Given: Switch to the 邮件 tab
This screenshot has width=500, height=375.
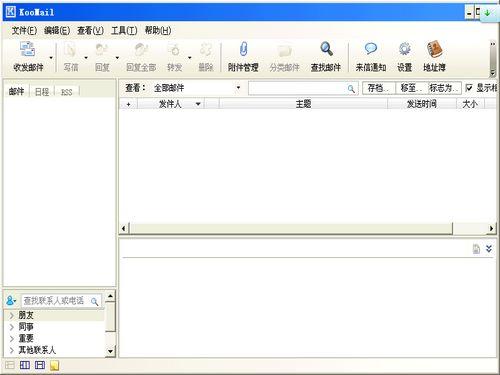Looking at the screenshot, I should click(x=16, y=91).
